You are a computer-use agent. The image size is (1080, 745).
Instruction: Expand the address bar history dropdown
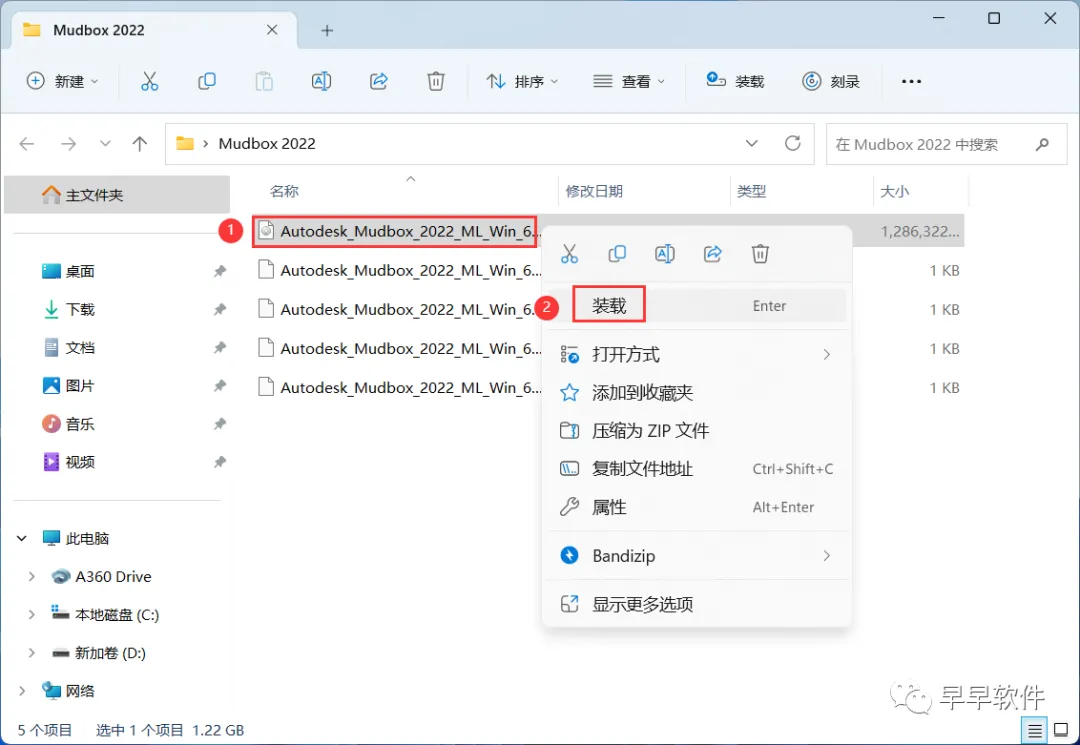(751, 143)
